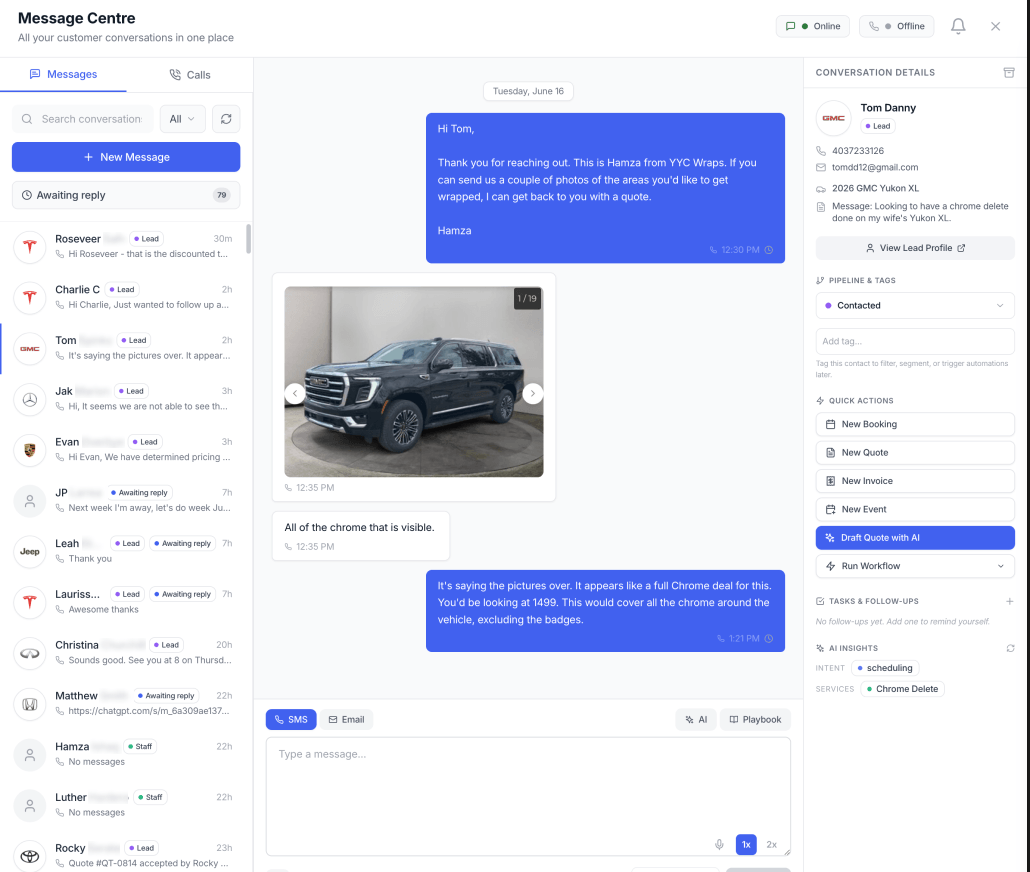Click 2026 GMC Yukon XL vehicle text
Image resolution: width=1030 pixels, height=872 pixels.
[x=875, y=188]
